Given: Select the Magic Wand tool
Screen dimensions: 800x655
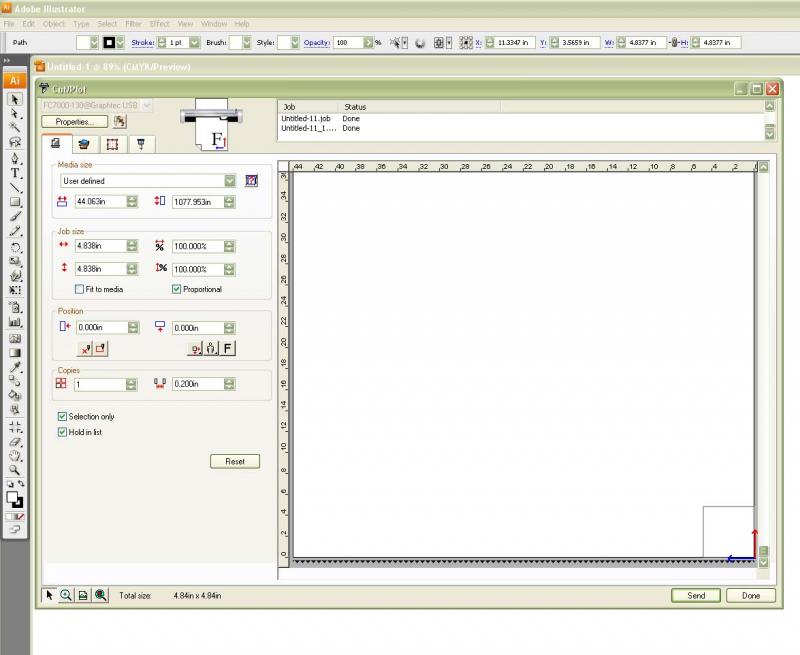Looking at the screenshot, I should click(15, 128).
